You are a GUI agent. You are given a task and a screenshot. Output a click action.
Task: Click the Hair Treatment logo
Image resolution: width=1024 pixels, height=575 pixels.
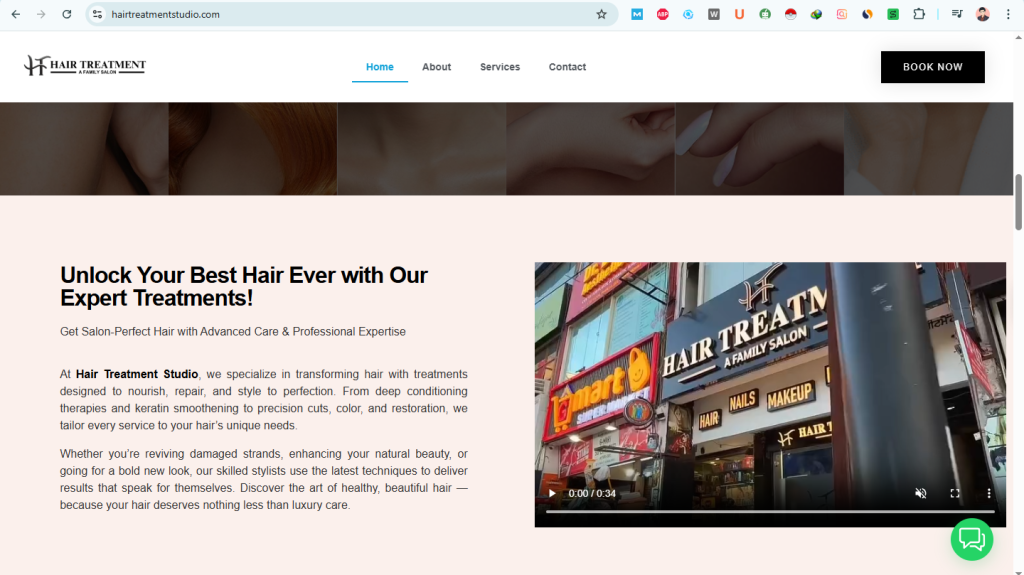pos(85,66)
